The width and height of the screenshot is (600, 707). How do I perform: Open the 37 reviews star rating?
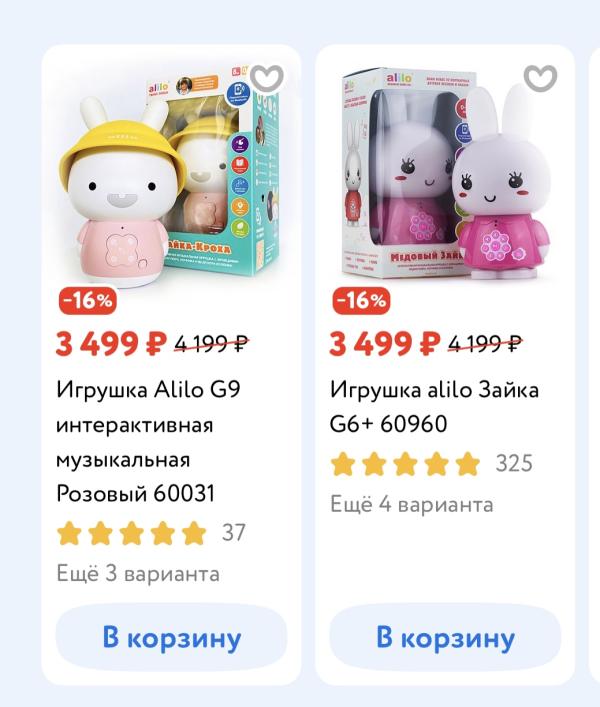pyautogui.click(x=132, y=533)
